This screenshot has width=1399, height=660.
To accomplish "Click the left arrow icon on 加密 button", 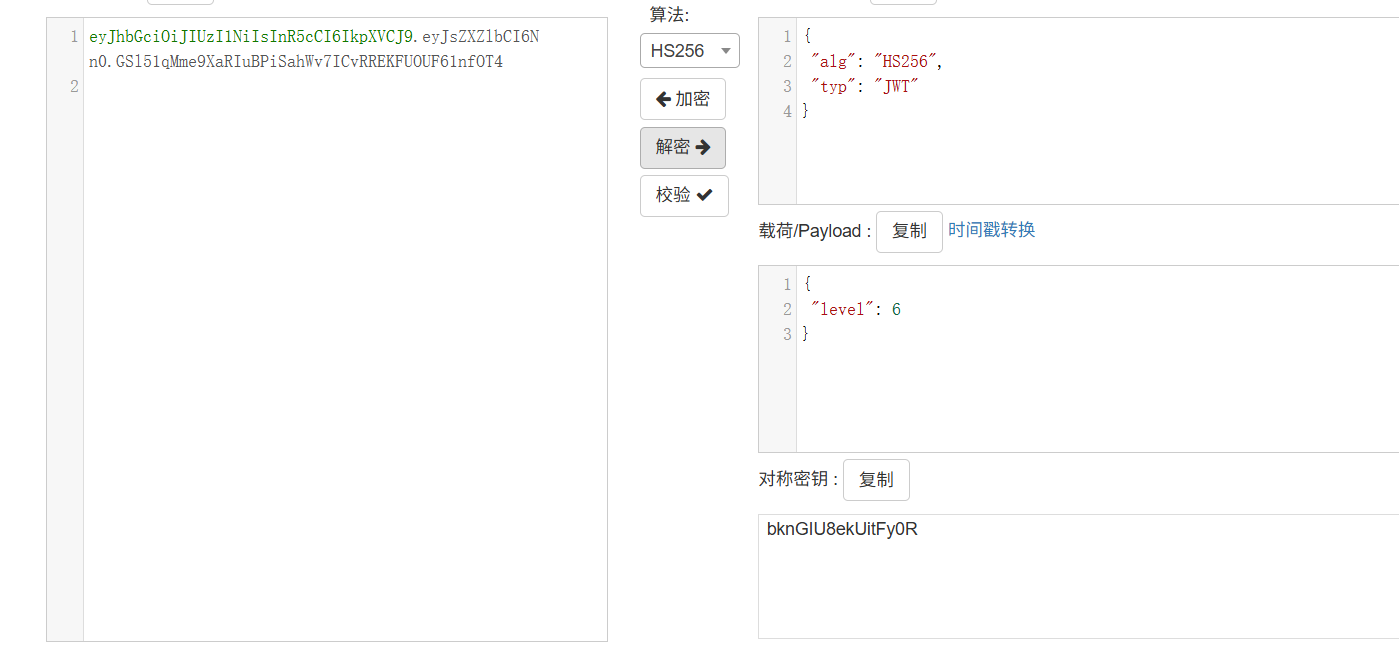I will [x=663, y=100].
